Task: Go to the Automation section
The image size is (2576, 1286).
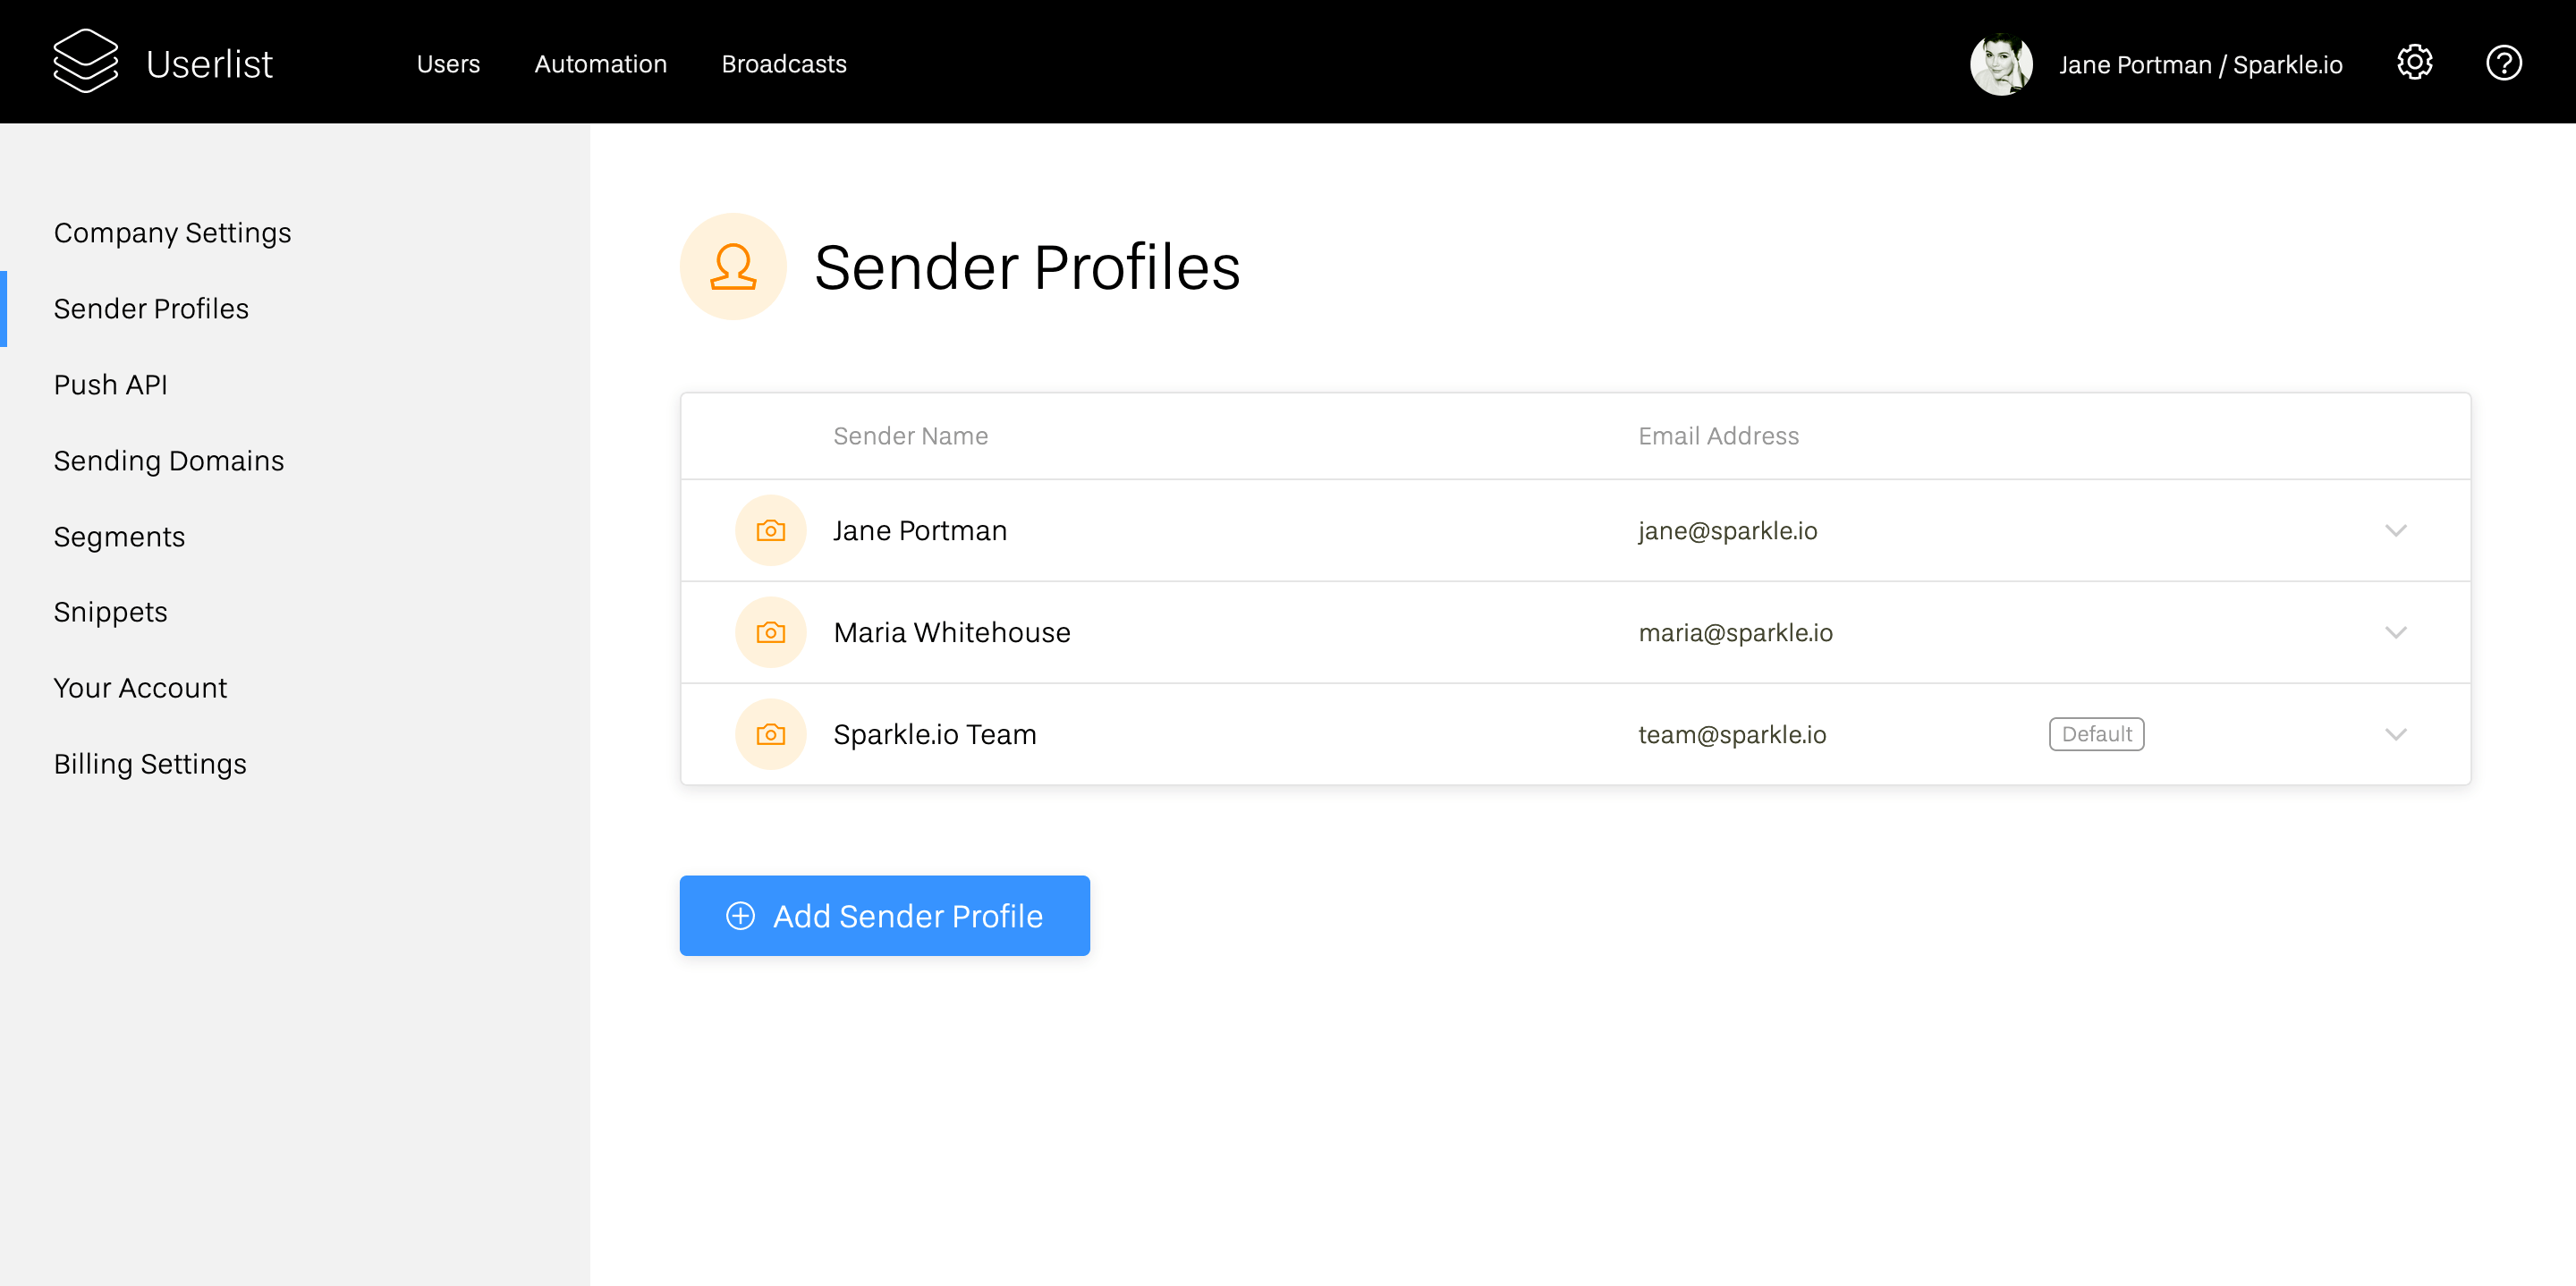Action: [600, 64]
